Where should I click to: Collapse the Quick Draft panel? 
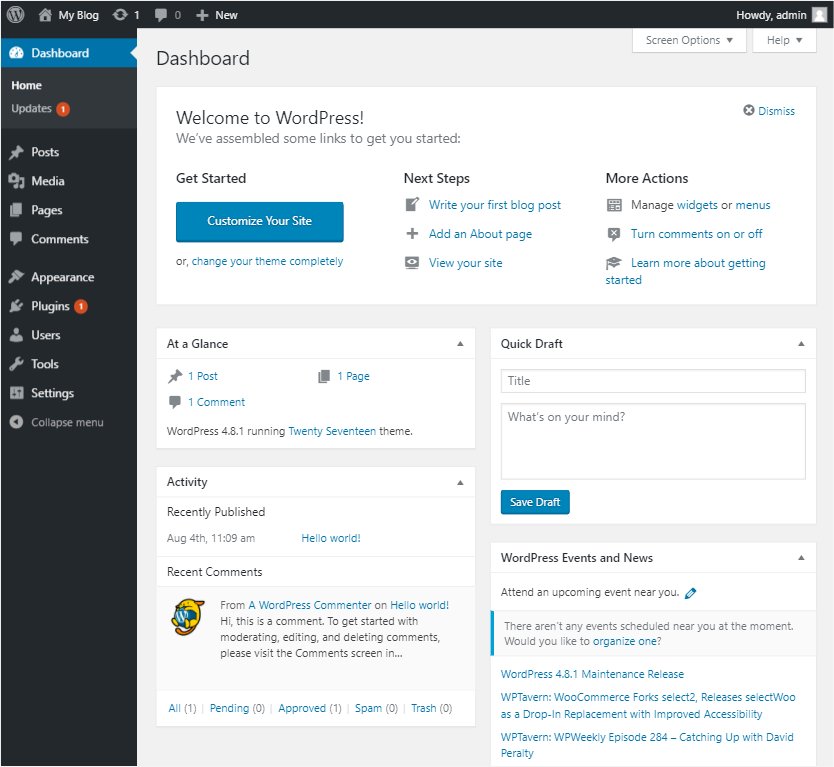pos(801,344)
